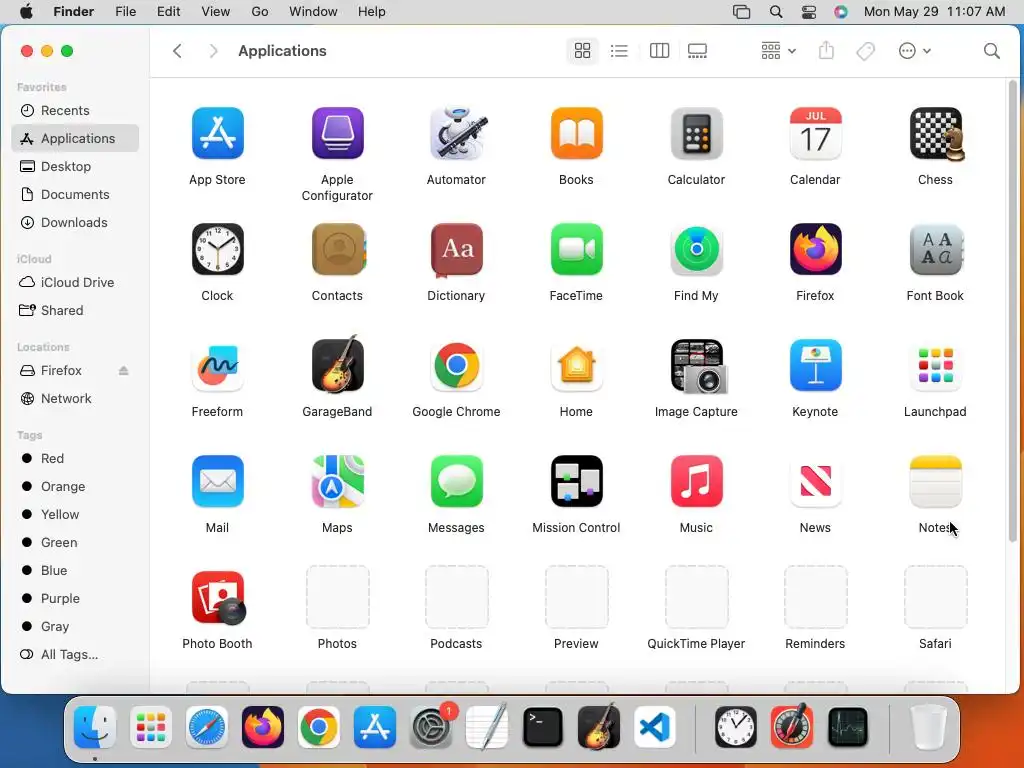Switch to gallery view
Image resolution: width=1024 pixels, height=768 pixels.
[697, 50]
